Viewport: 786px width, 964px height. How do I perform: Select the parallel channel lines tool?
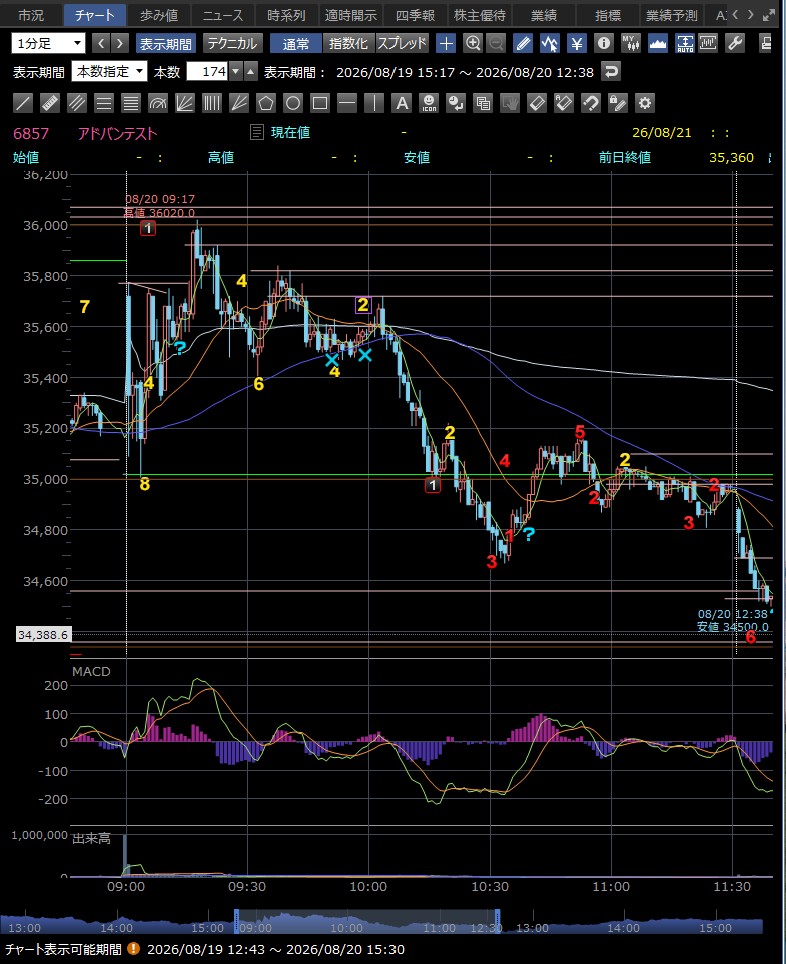click(77, 103)
